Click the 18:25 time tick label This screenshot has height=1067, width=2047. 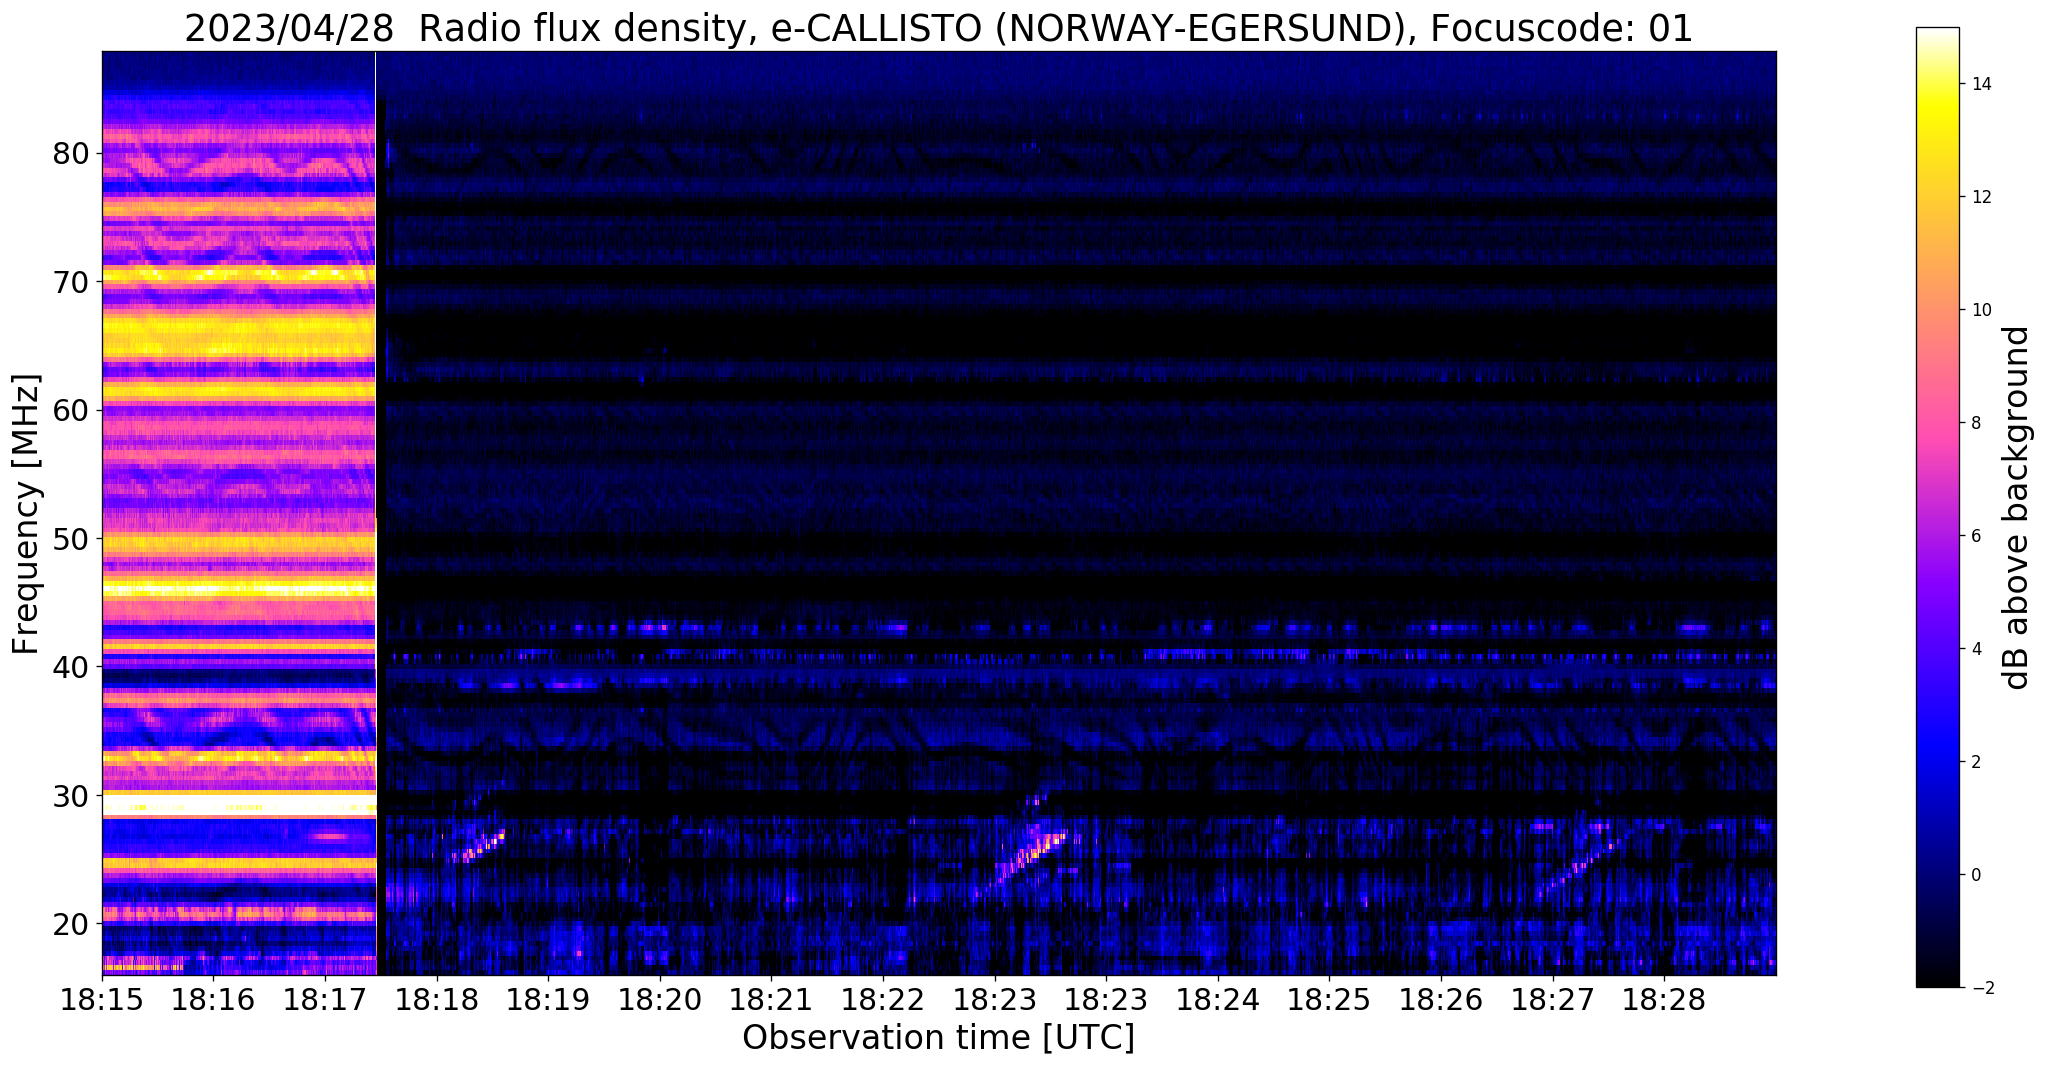click(x=1329, y=999)
